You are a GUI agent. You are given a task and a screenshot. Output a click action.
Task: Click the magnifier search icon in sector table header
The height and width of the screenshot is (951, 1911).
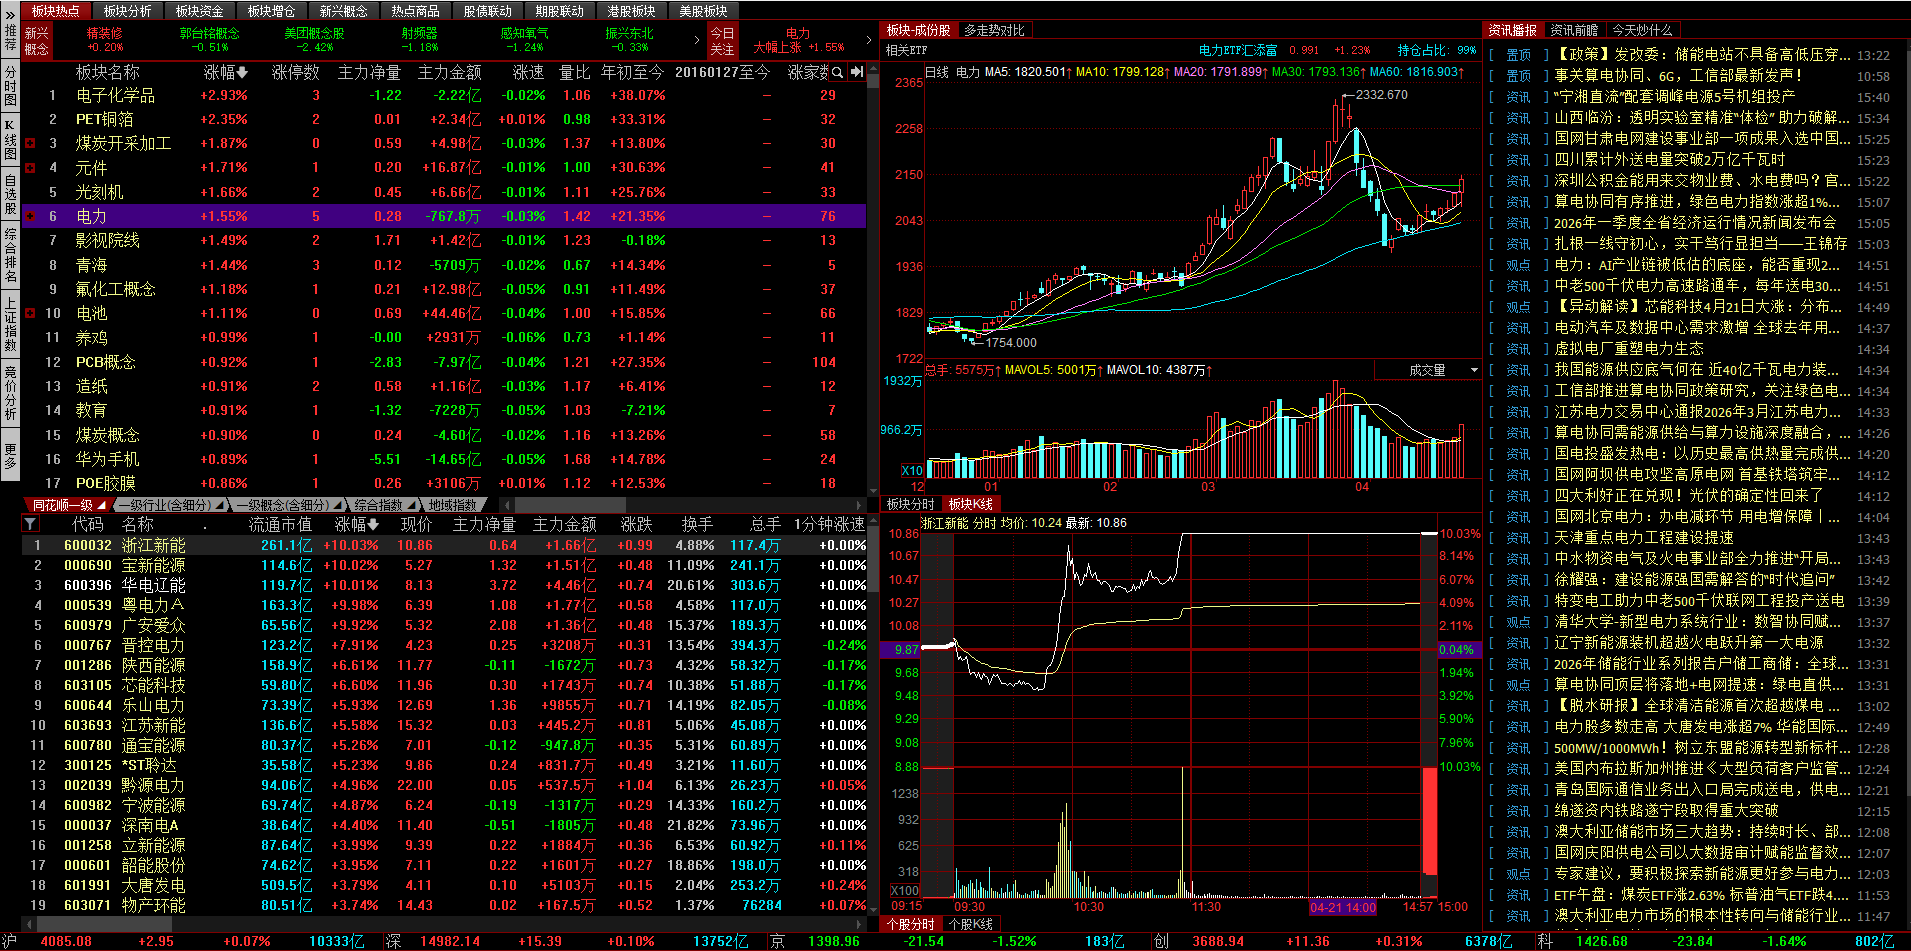tap(838, 72)
